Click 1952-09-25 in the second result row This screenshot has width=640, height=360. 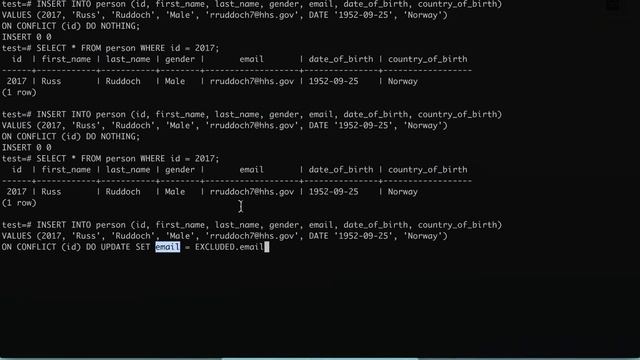[x=333, y=192]
